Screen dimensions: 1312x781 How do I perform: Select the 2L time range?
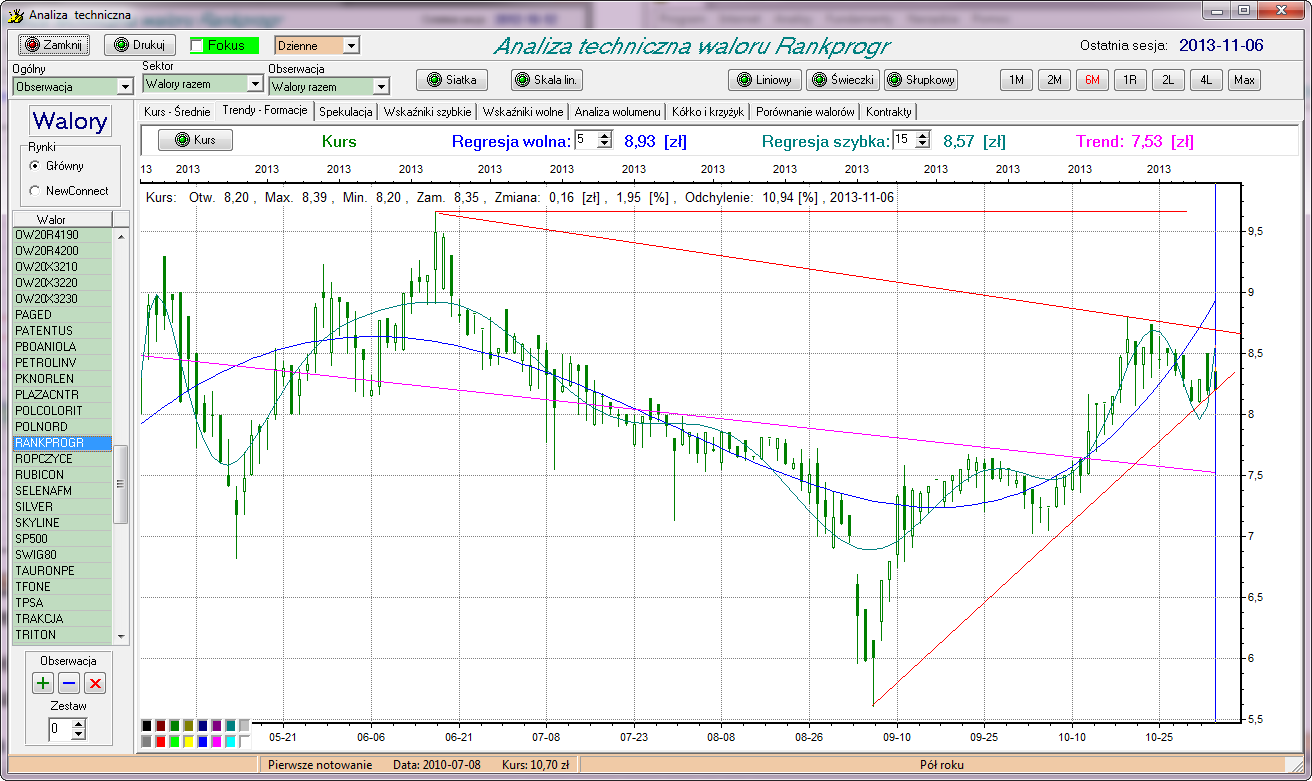click(1167, 80)
